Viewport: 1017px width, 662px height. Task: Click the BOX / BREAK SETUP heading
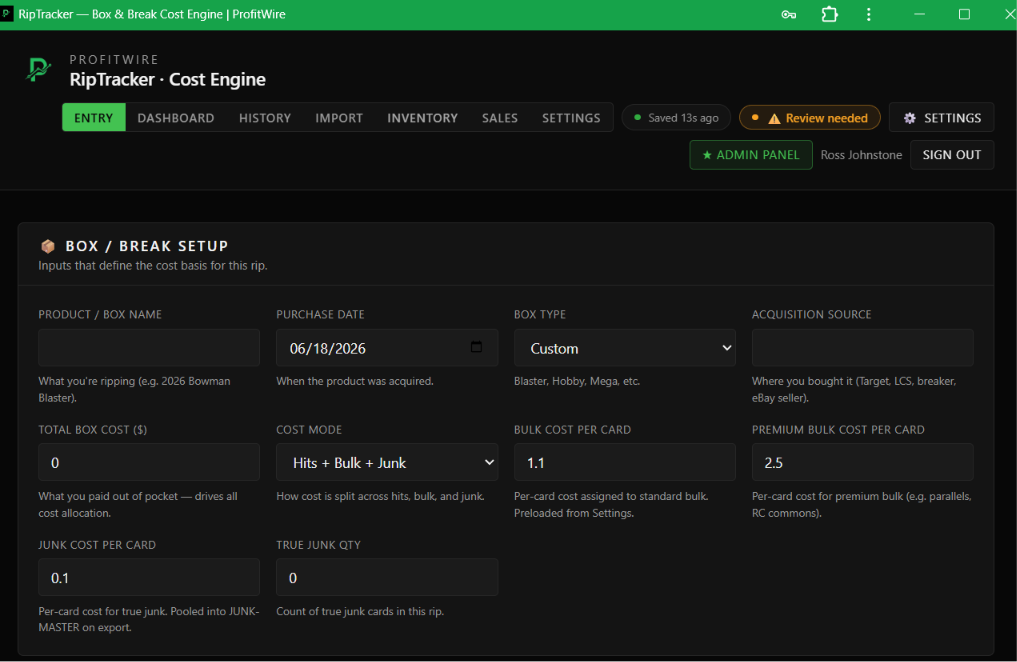click(x=147, y=246)
